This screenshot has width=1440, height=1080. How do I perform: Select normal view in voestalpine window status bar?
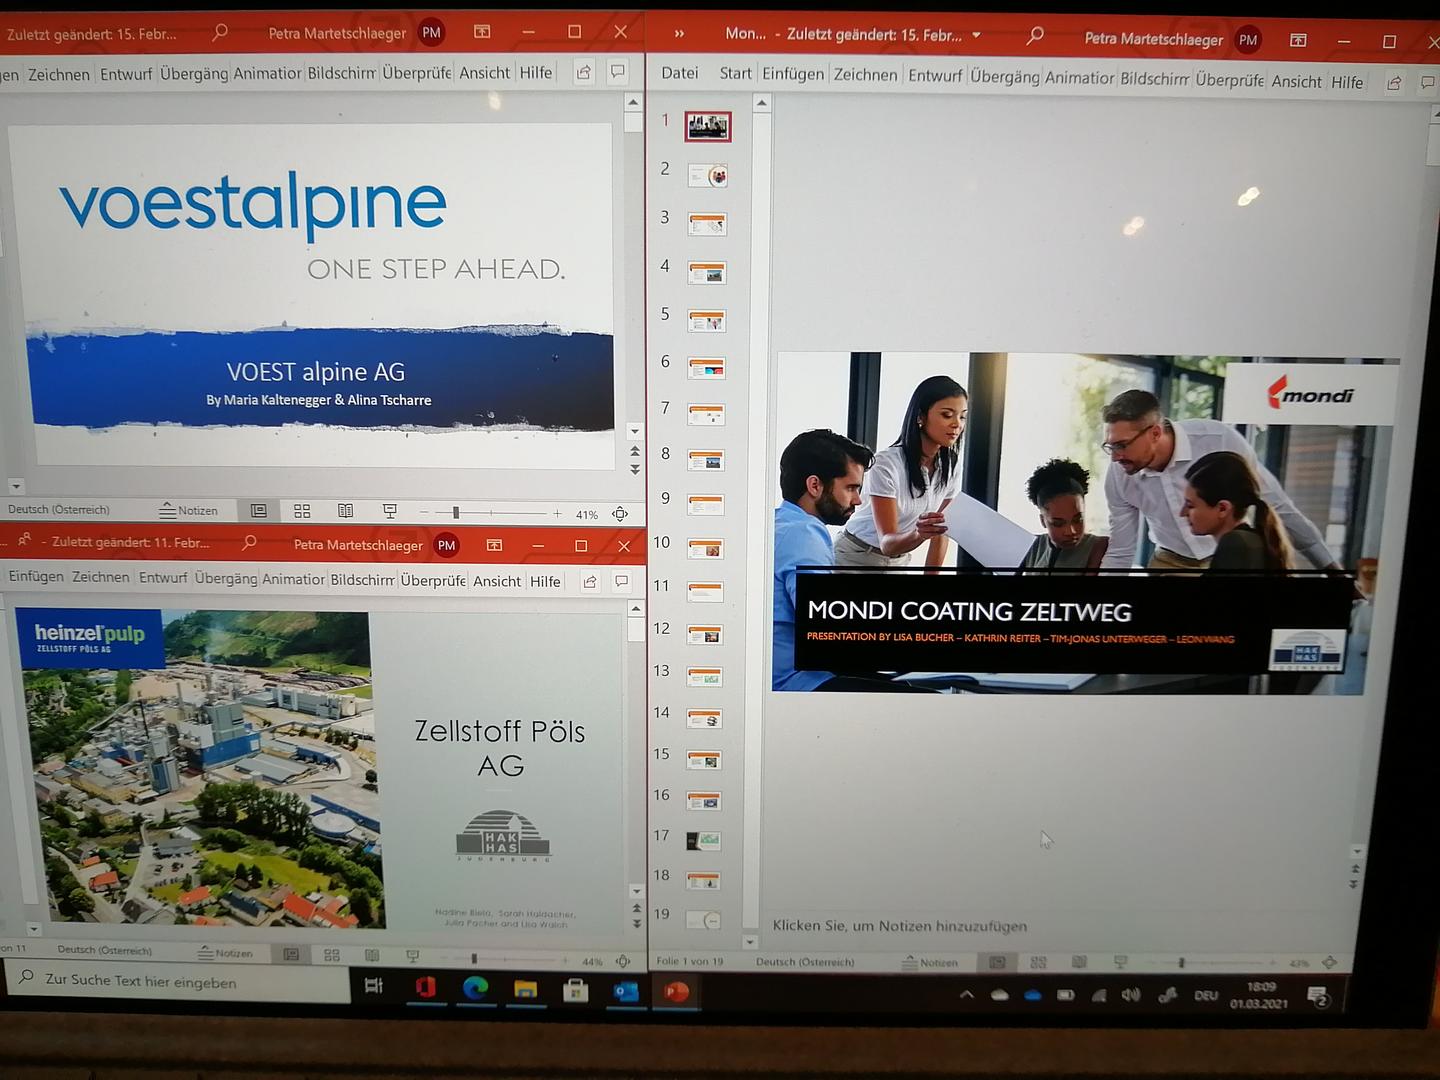click(258, 511)
